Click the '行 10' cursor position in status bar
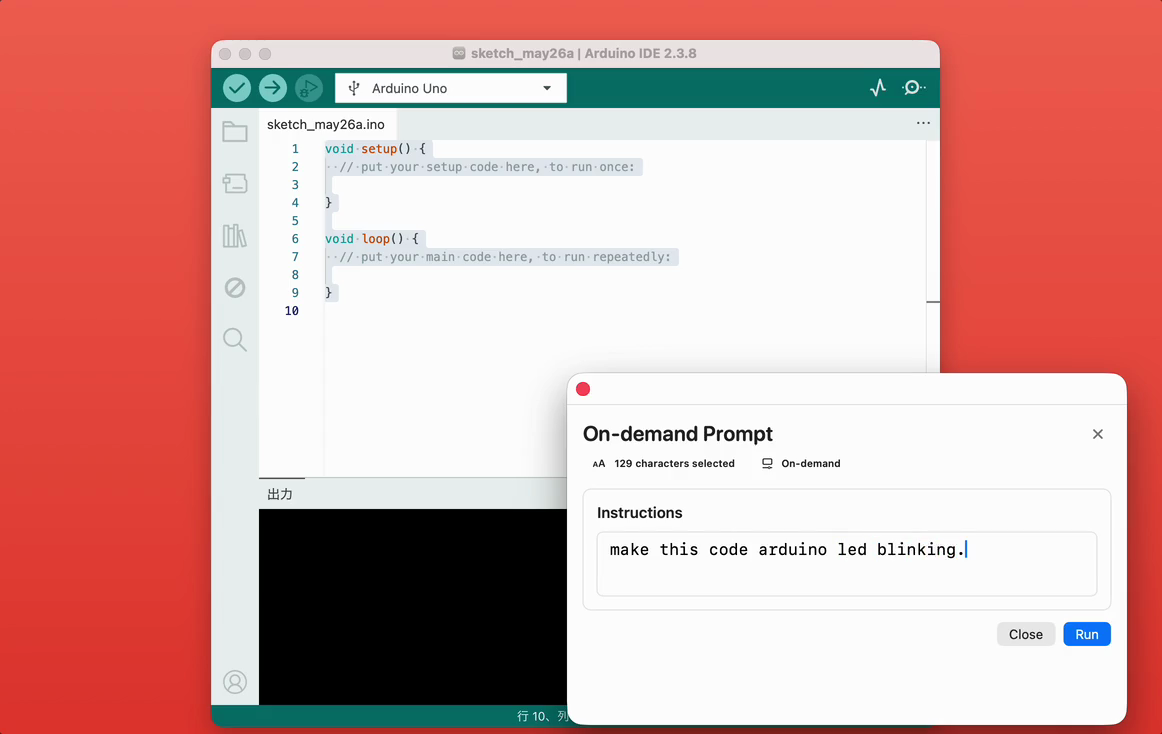Image resolution: width=1162 pixels, height=734 pixels. (533, 716)
